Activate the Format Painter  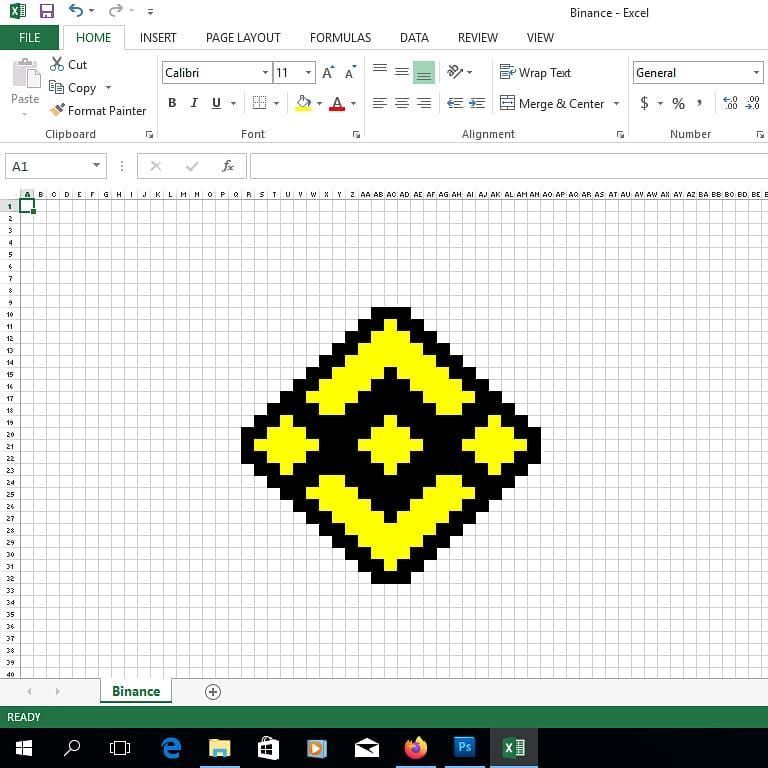(97, 110)
